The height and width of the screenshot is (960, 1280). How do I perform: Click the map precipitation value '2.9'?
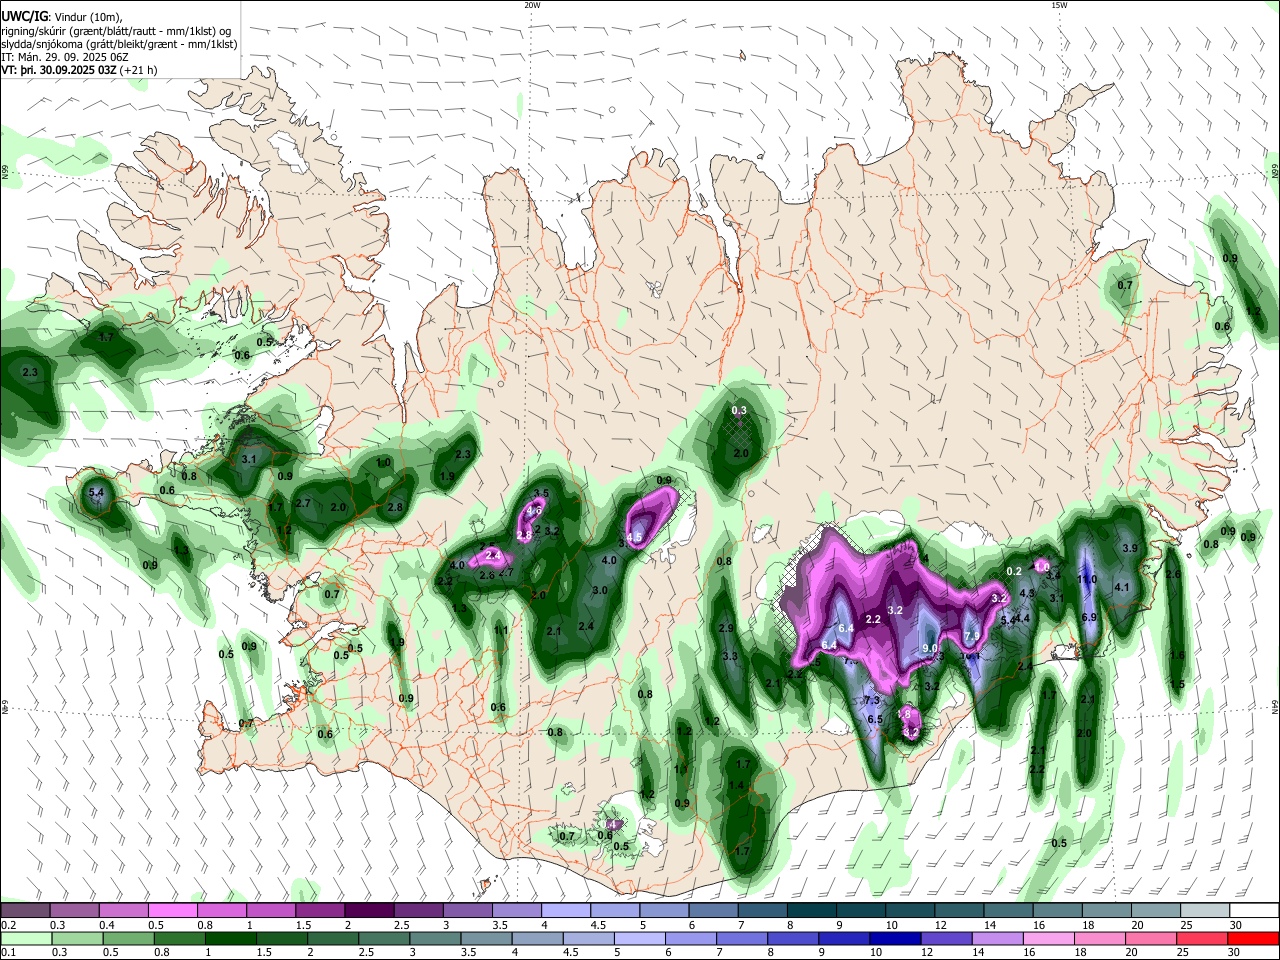(x=727, y=628)
